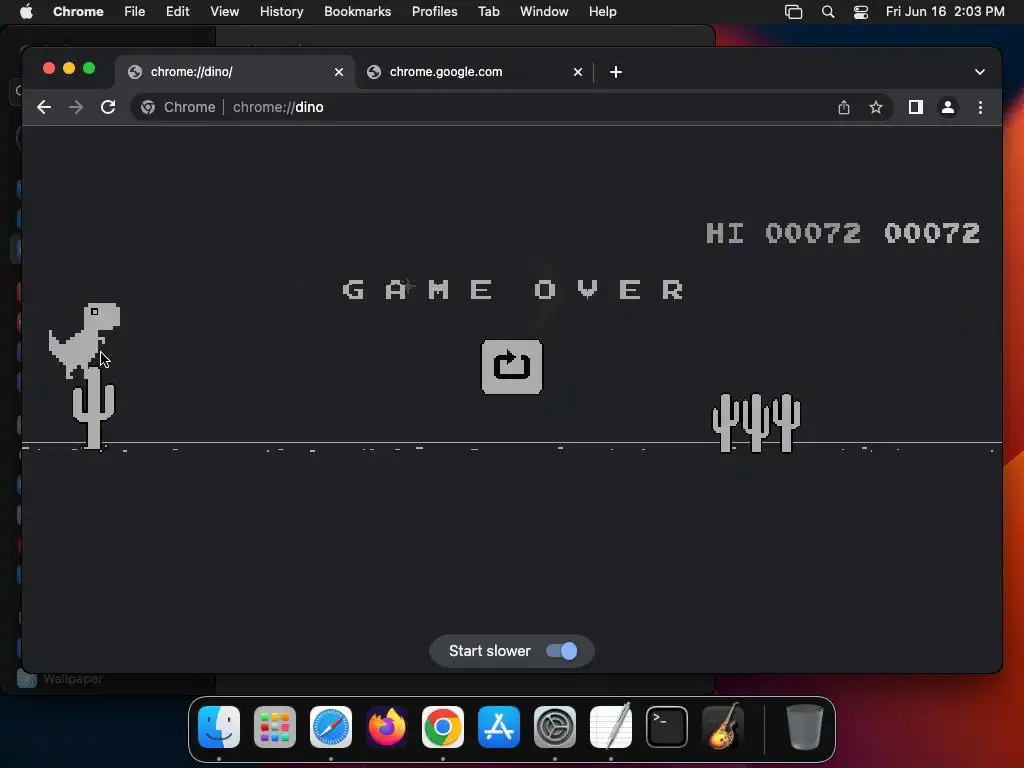1024x768 pixels.
Task: Open TextEdit from the Dock
Action: tap(611, 727)
